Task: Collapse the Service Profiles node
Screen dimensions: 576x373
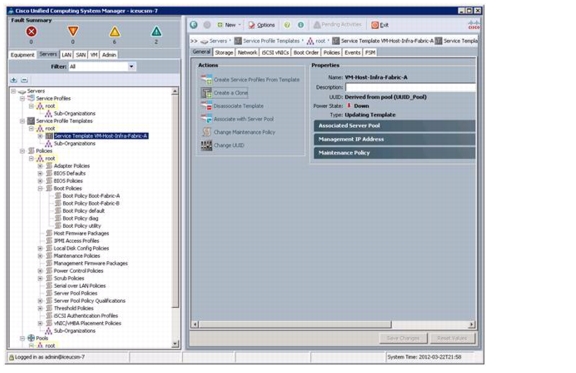Action: [22, 98]
